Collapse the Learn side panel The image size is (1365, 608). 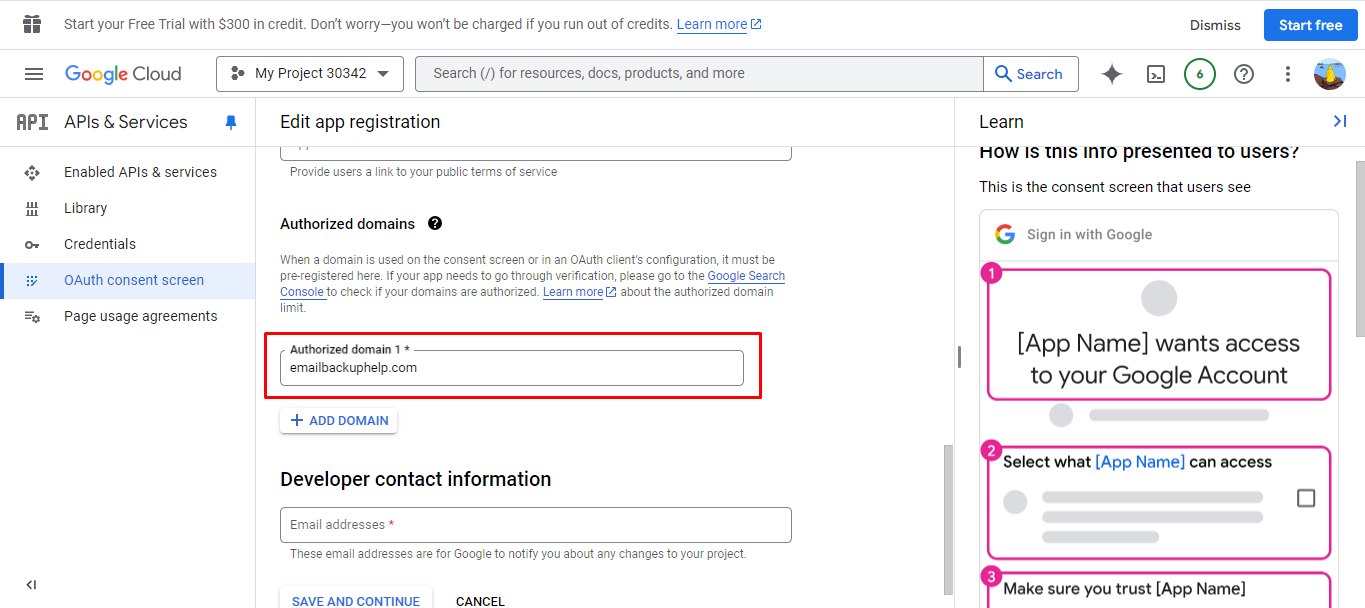[x=1340, y=121]
